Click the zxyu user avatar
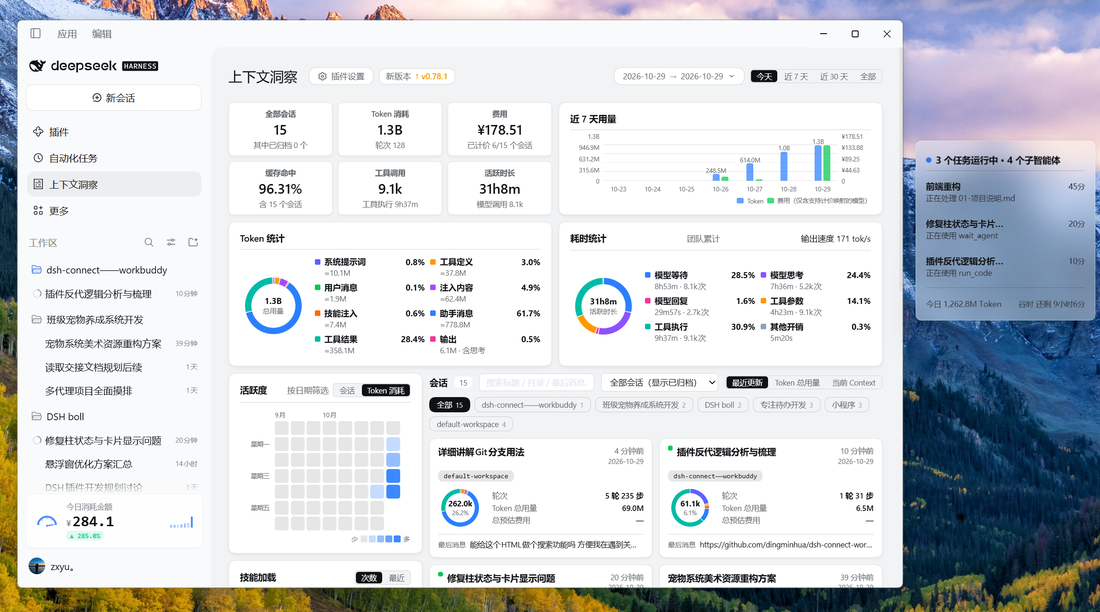The image size is (1100, 612). click(x=36, y=566)
